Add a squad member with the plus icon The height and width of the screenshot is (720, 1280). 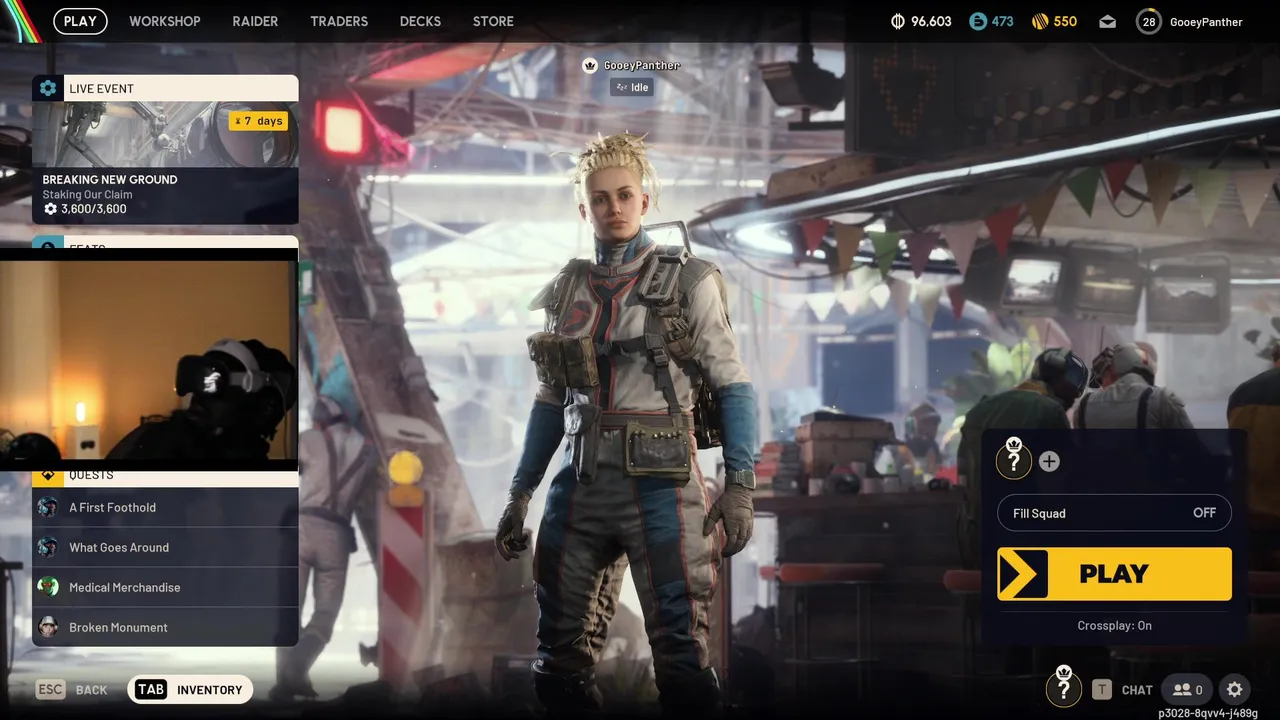[1049, 461]
